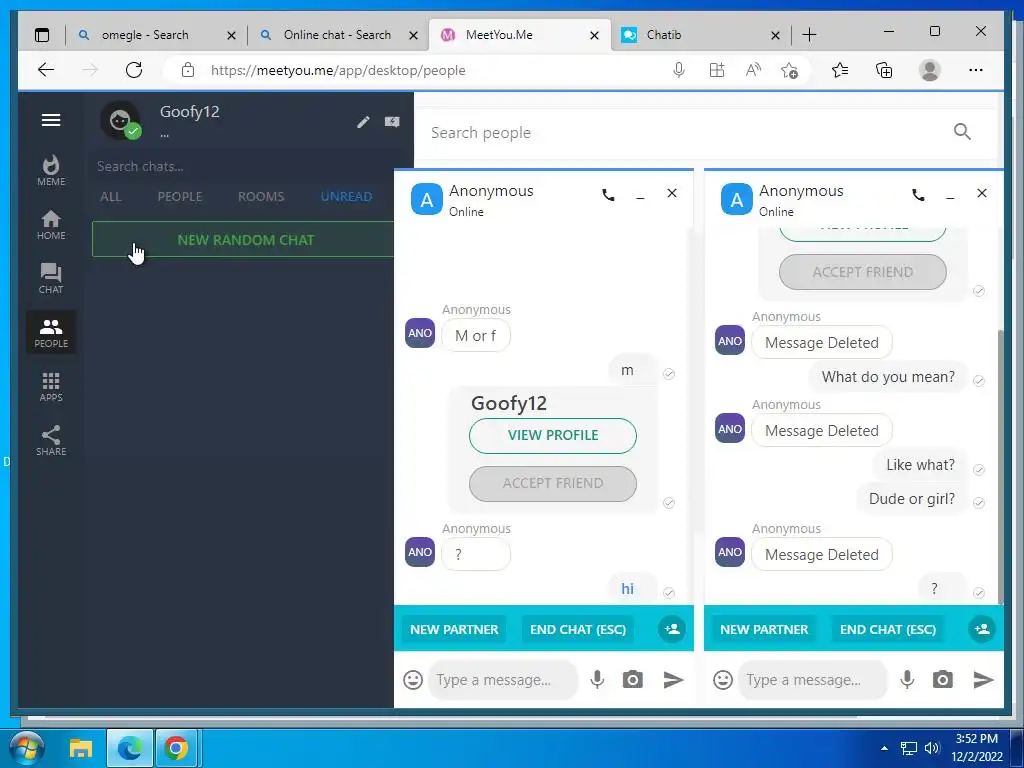Select PEOPLE in the sidebar
1024x768 pixels.
[x=51, y=332]
